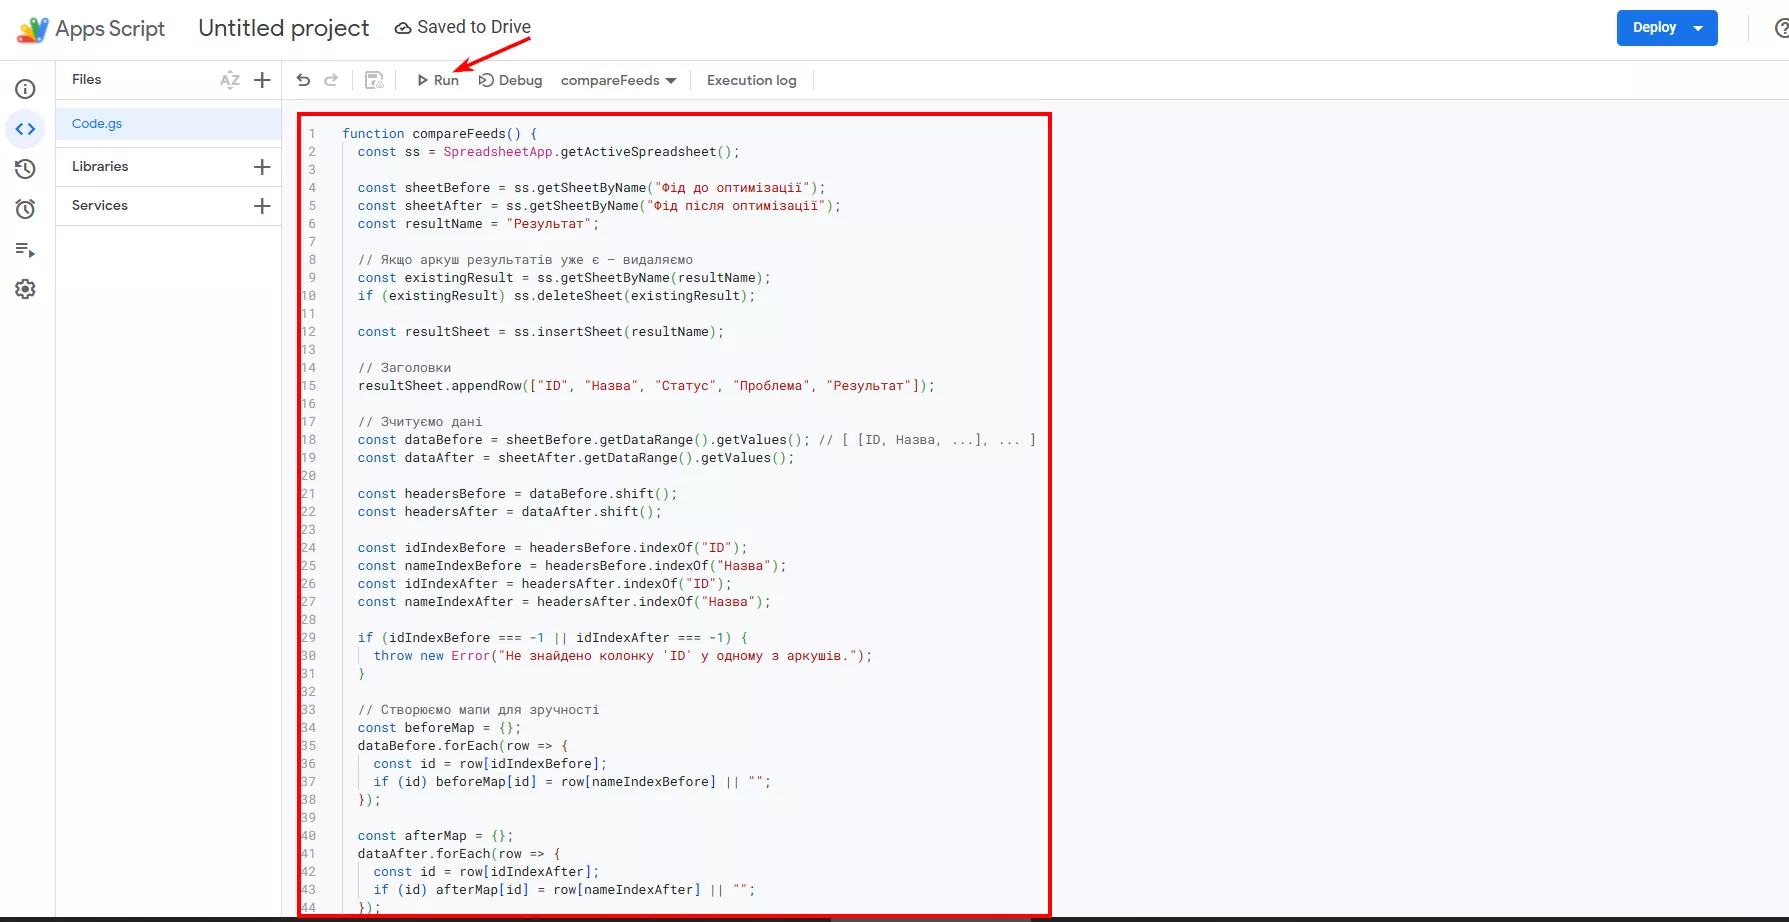This screenshot has height=922, width=1789.
Task: Run the selected function
Action: 438,80
